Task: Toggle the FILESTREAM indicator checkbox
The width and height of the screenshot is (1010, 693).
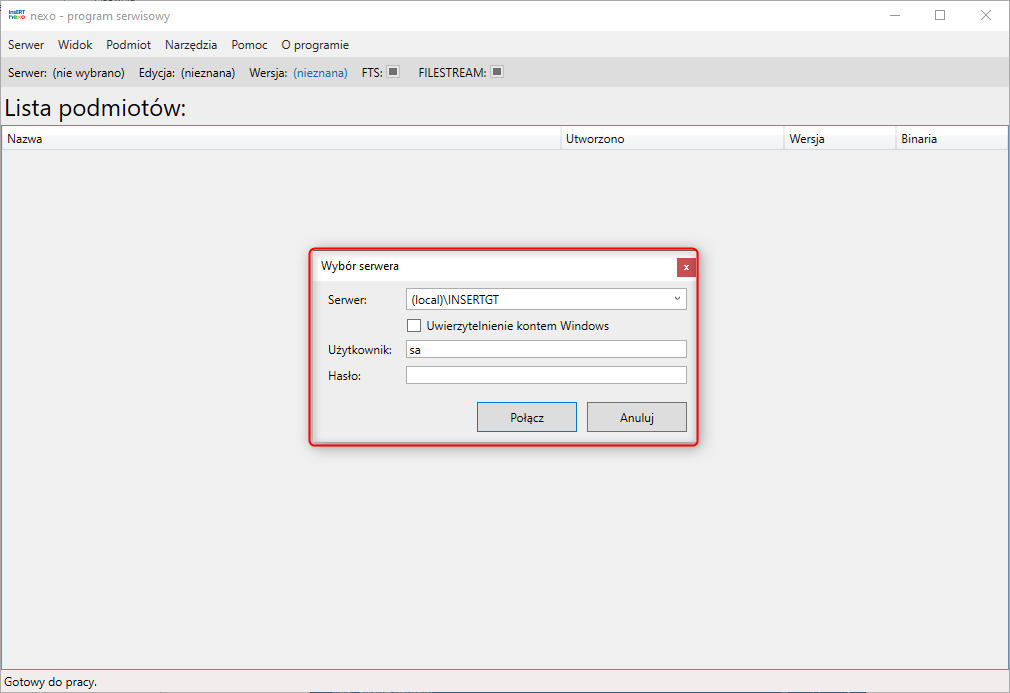Action: (497, 71)
